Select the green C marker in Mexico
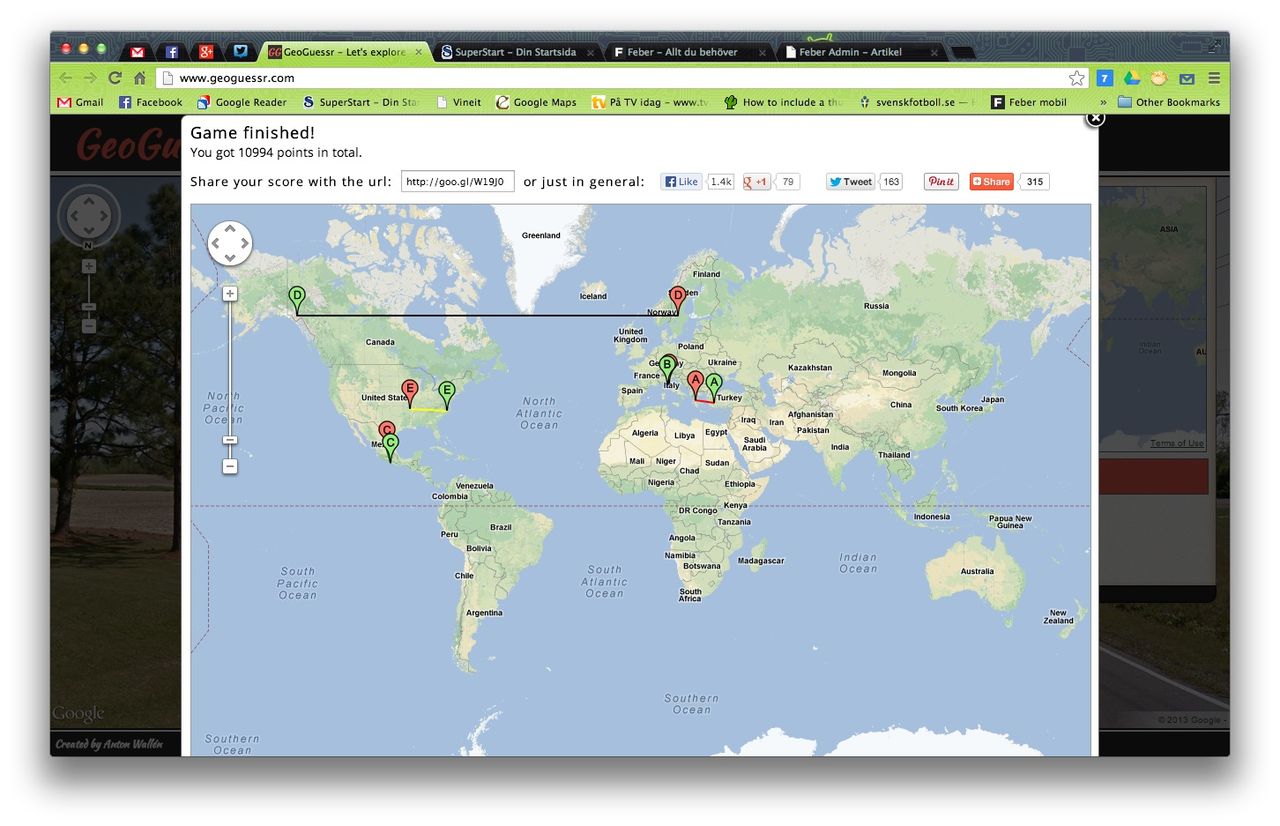The width and height of the screenshot is (1280, 826). (x=391, y=446)
